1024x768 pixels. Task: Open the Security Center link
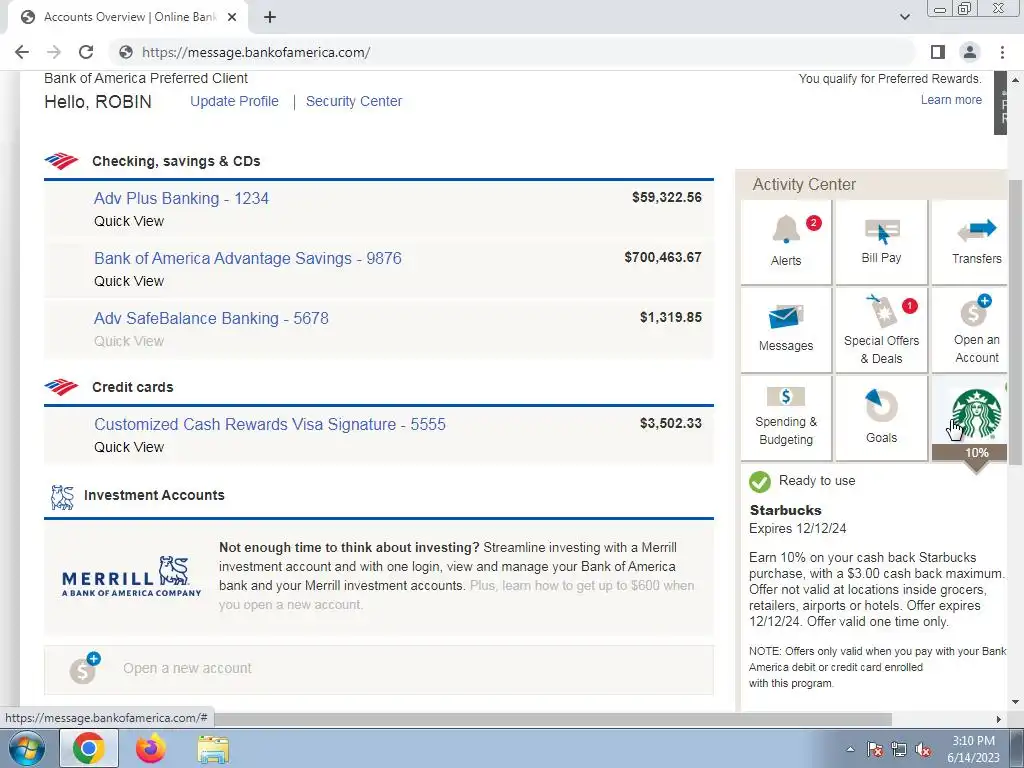pyautogui.click(x=354, y=101)
